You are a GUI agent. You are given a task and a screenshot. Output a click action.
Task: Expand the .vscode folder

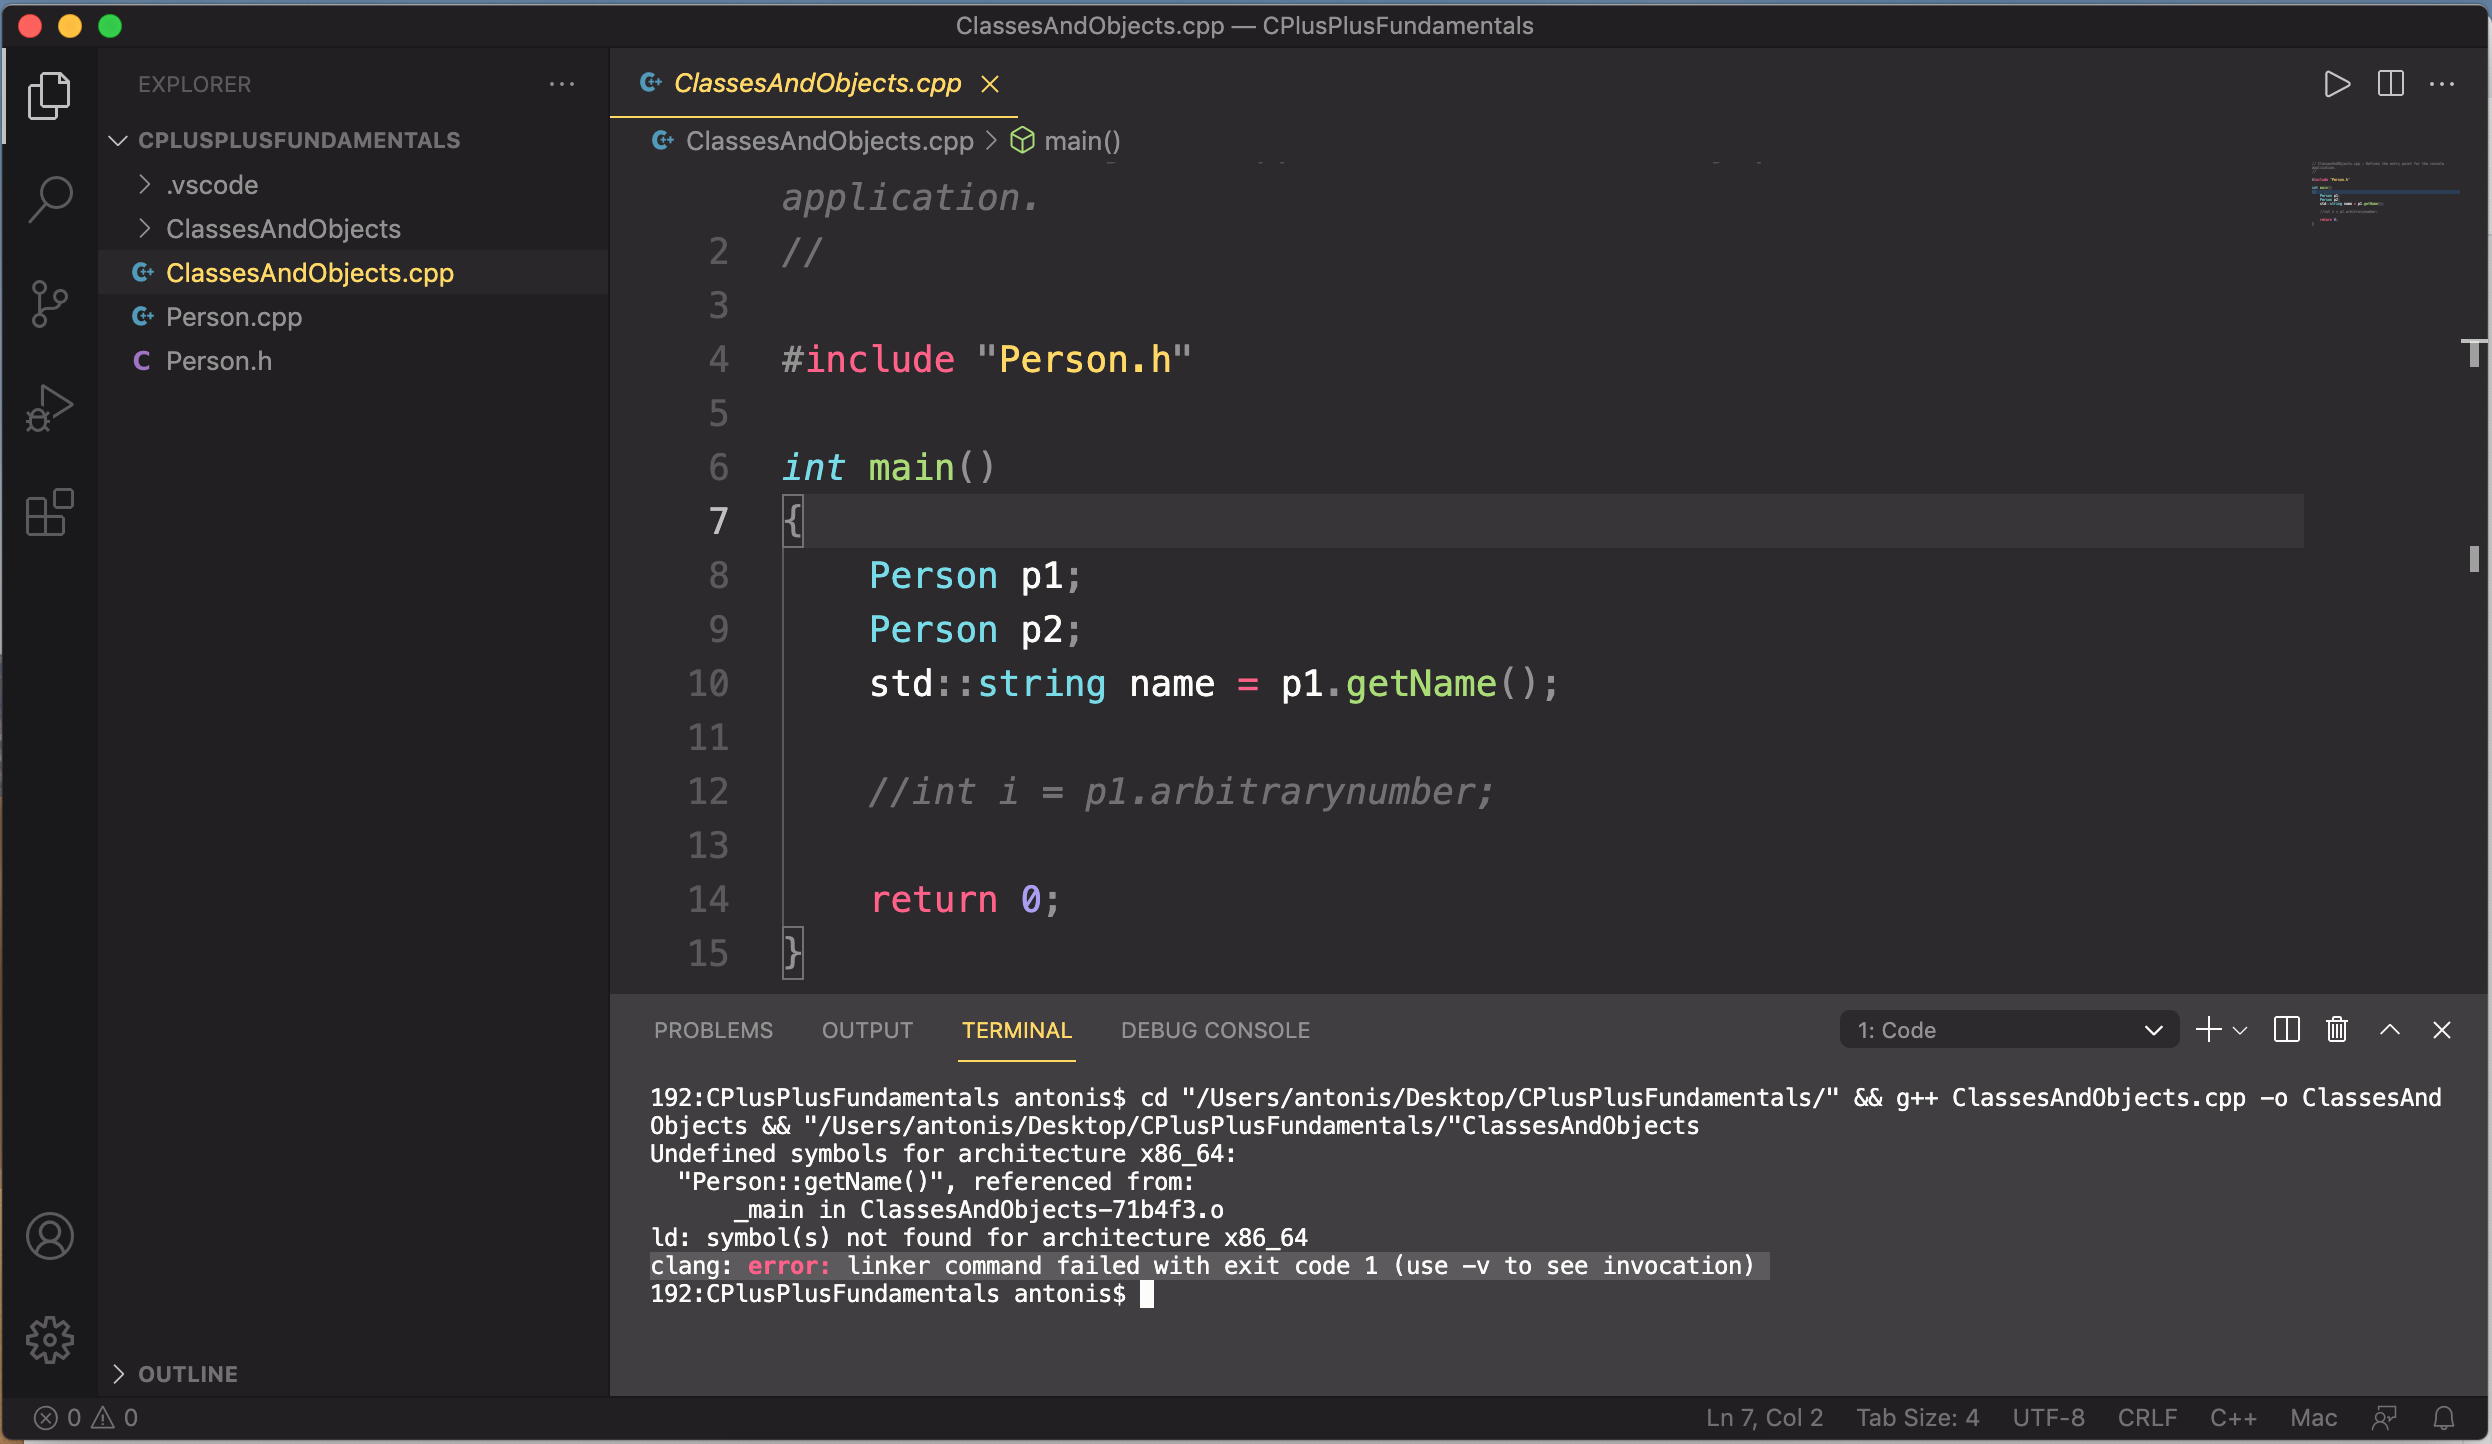click(212, 185)
